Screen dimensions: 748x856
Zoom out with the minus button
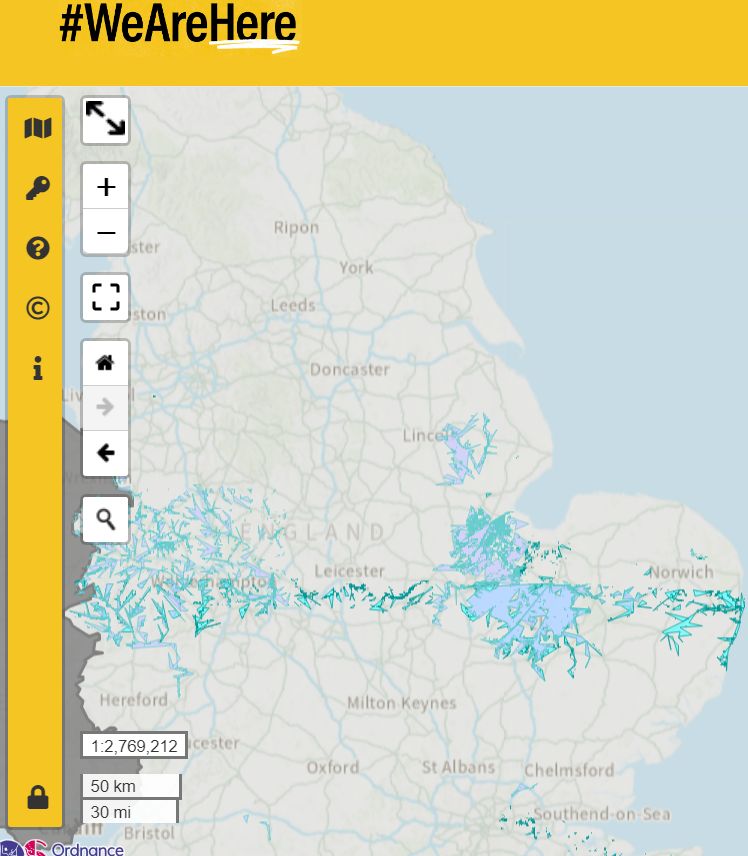[105, 232]
